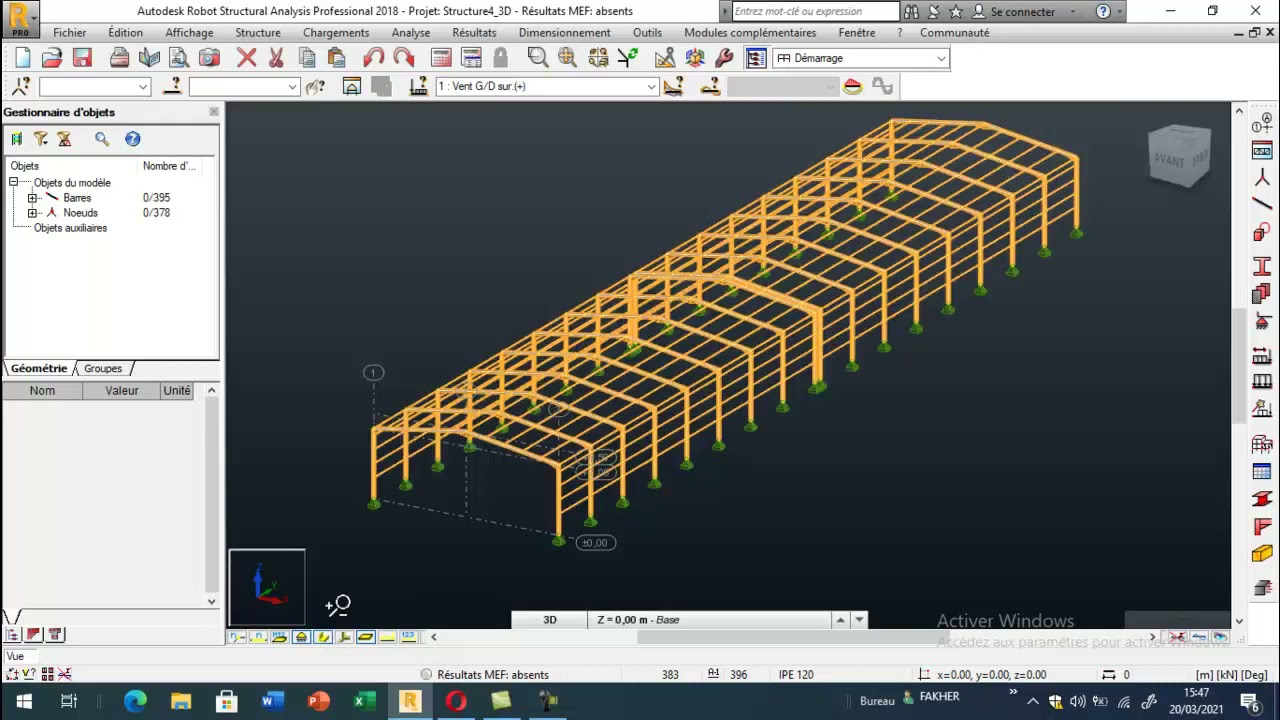The width and height of the screenshot is (1280, 720).
Task: Click the Paste clipboard icon
Action: (336, 58)
